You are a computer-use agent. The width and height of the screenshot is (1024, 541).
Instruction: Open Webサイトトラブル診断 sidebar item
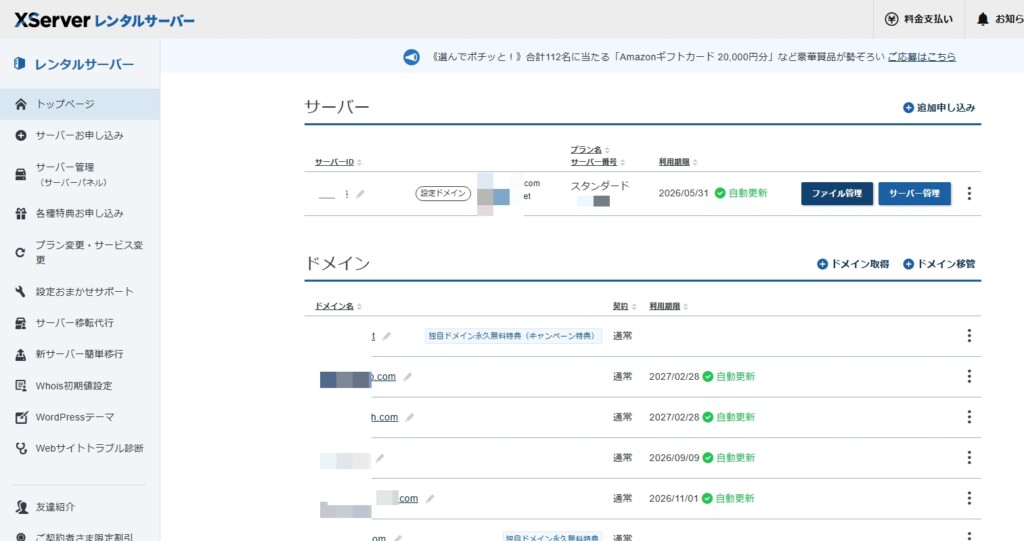click(x=80, y=448)
